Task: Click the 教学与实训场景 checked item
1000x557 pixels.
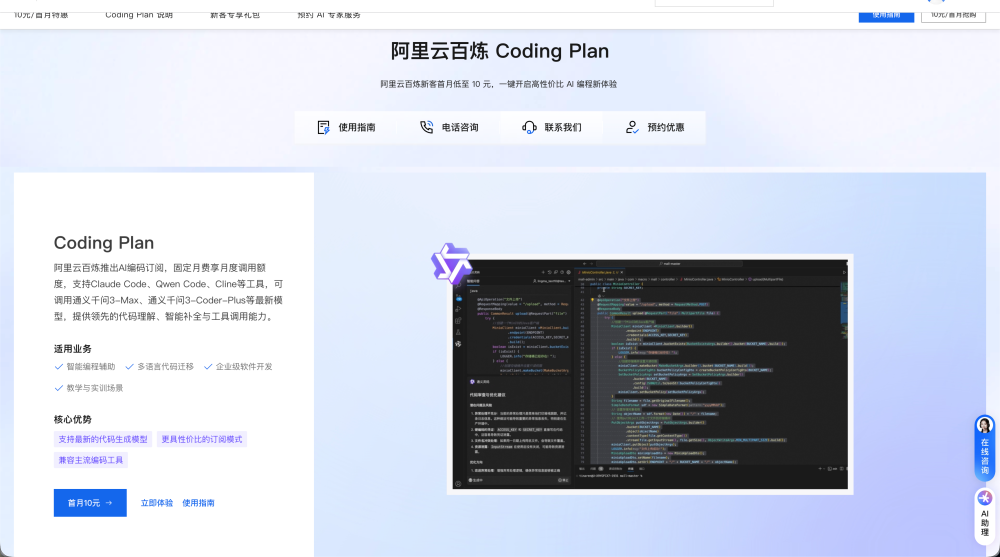Action: [x=89, y=388]
